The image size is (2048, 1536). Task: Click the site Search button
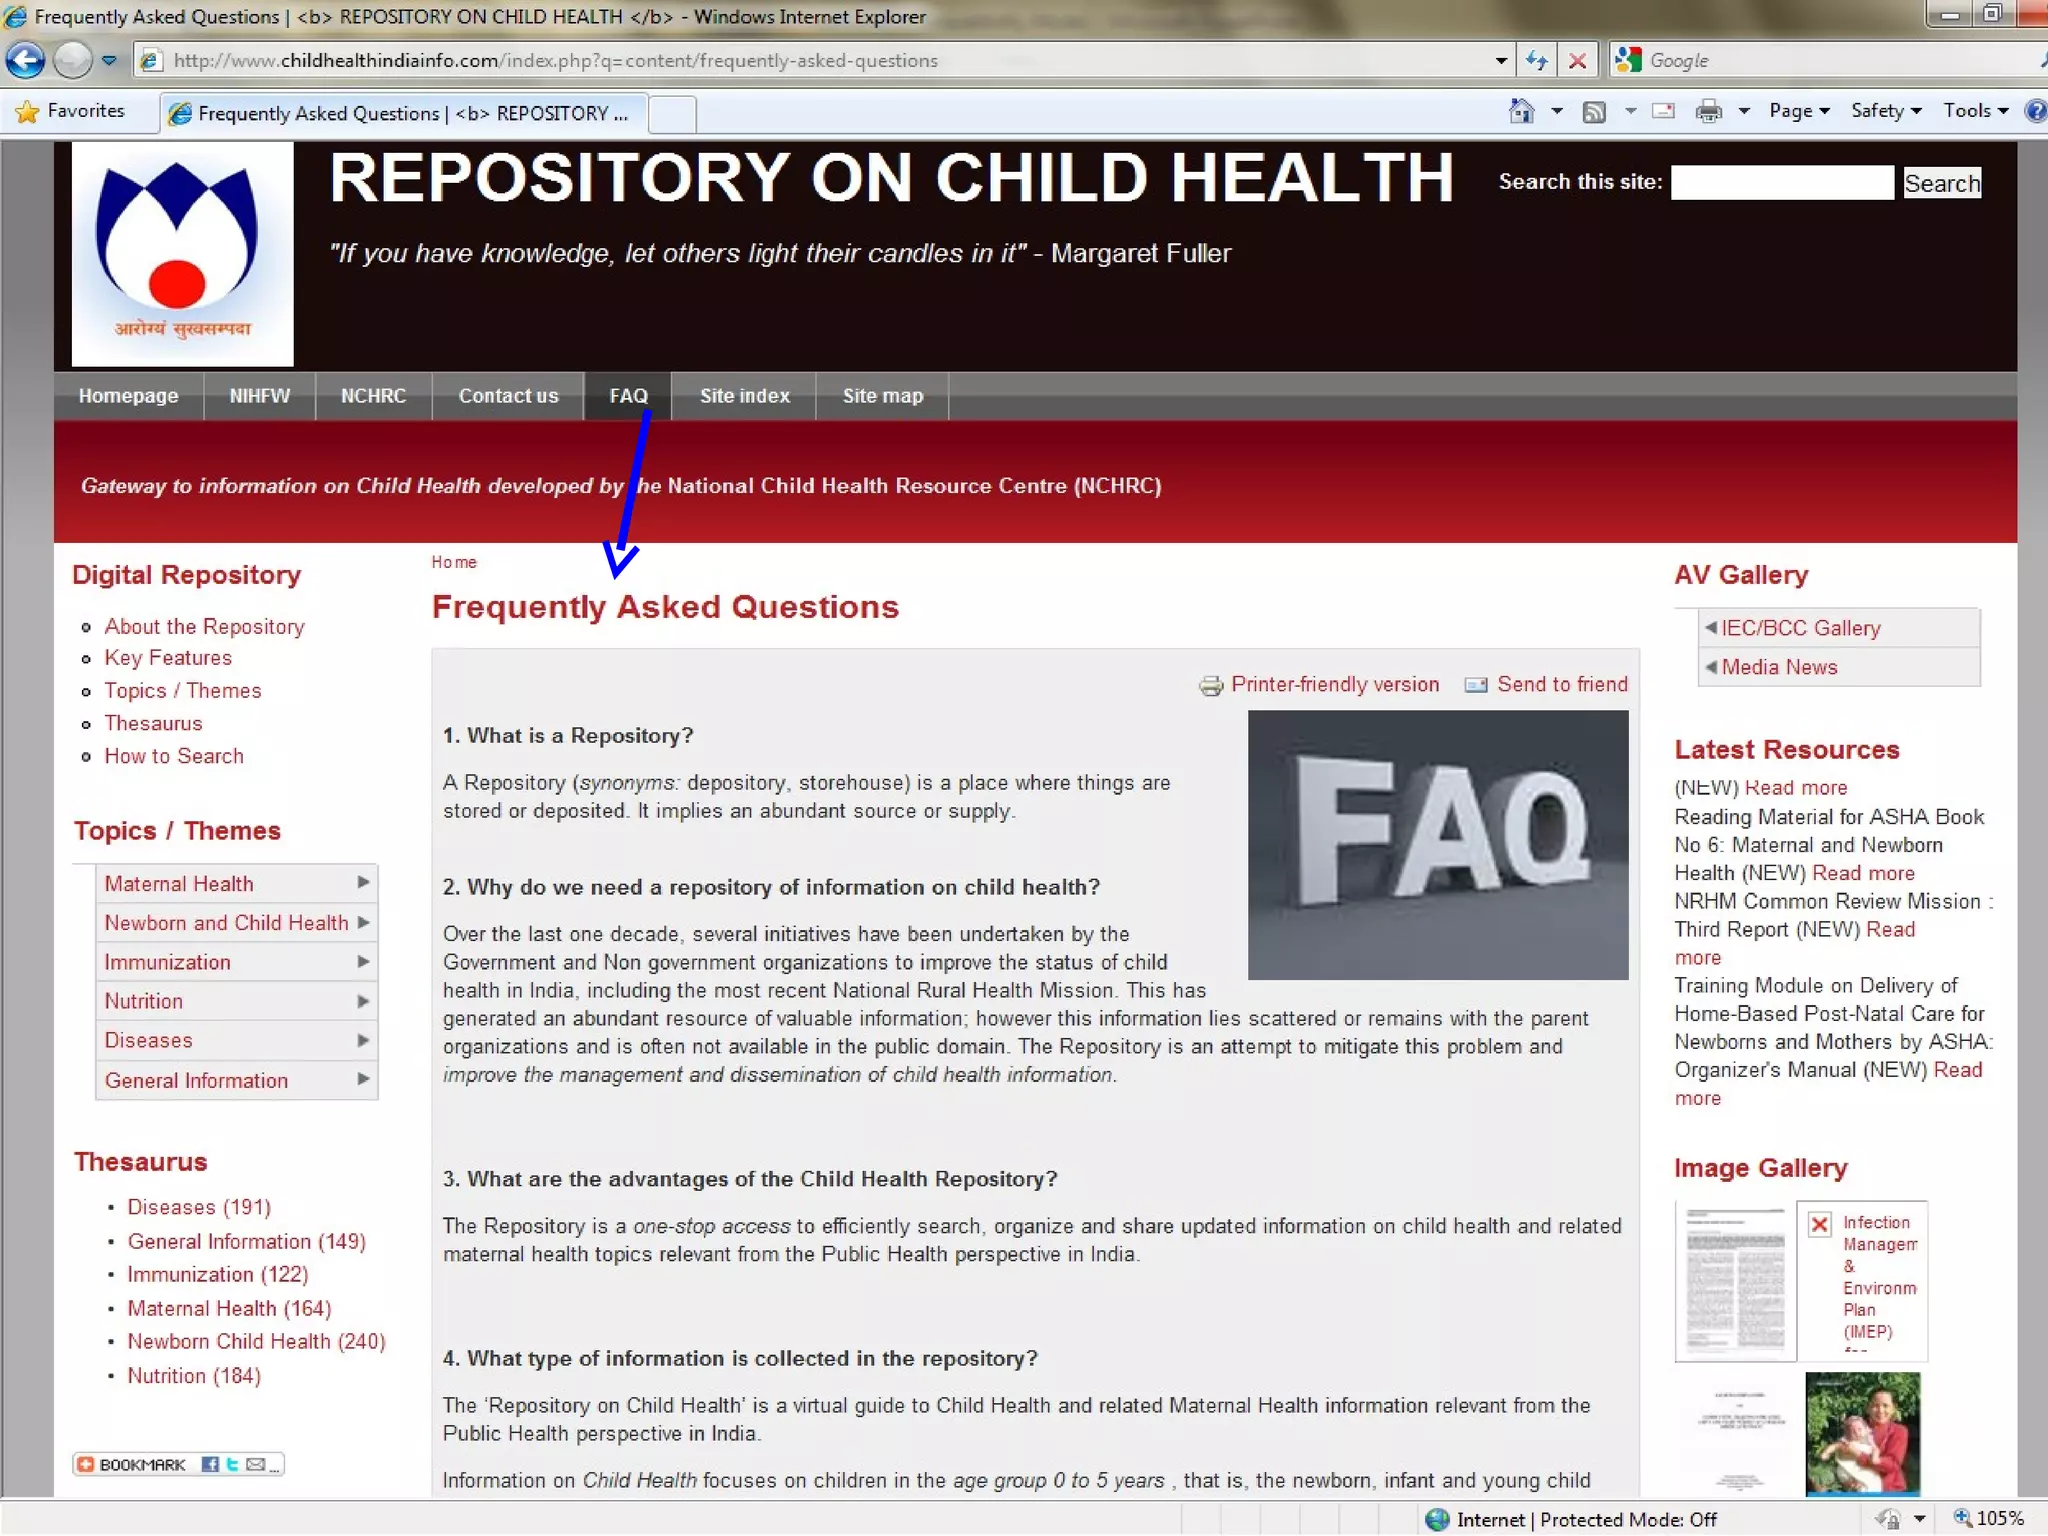1941,183
